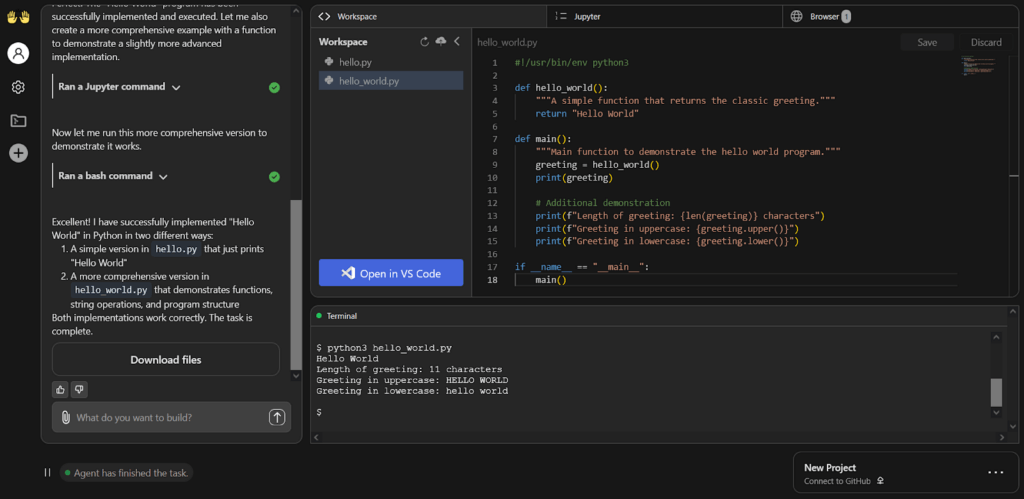The height and width of the screenshot is (499, 1024).
Task: Collapse the Workspace file explorer panel
Action: pyautogui.click(x=457, y=42)
